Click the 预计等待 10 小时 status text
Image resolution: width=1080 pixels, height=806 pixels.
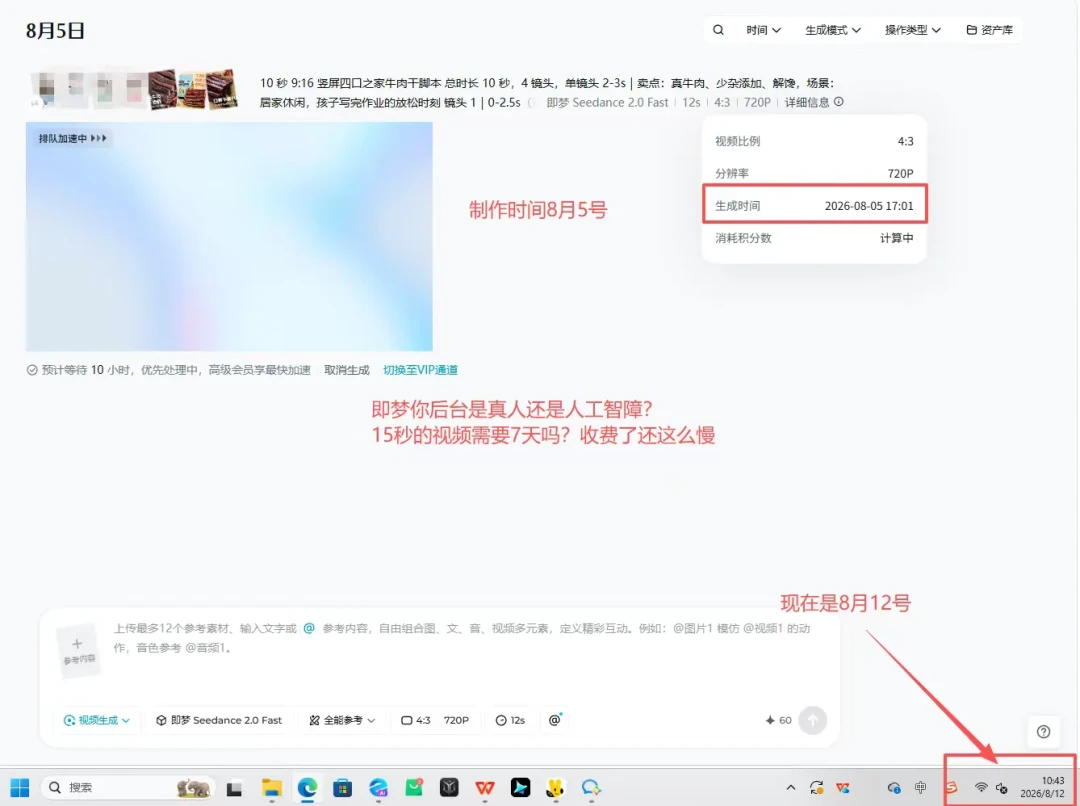point(169,370)
